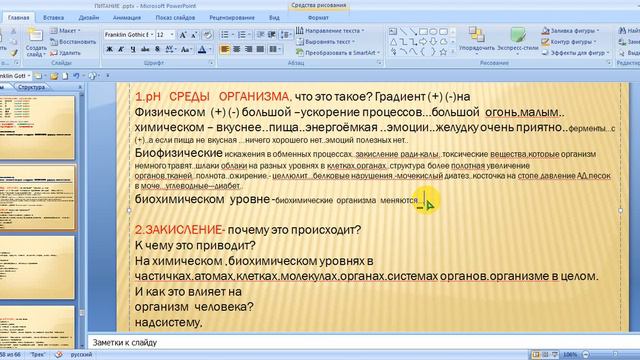640x360 pixels.
Task: Click the undo arrow in quick access toolbar
Action: [76, 76]
